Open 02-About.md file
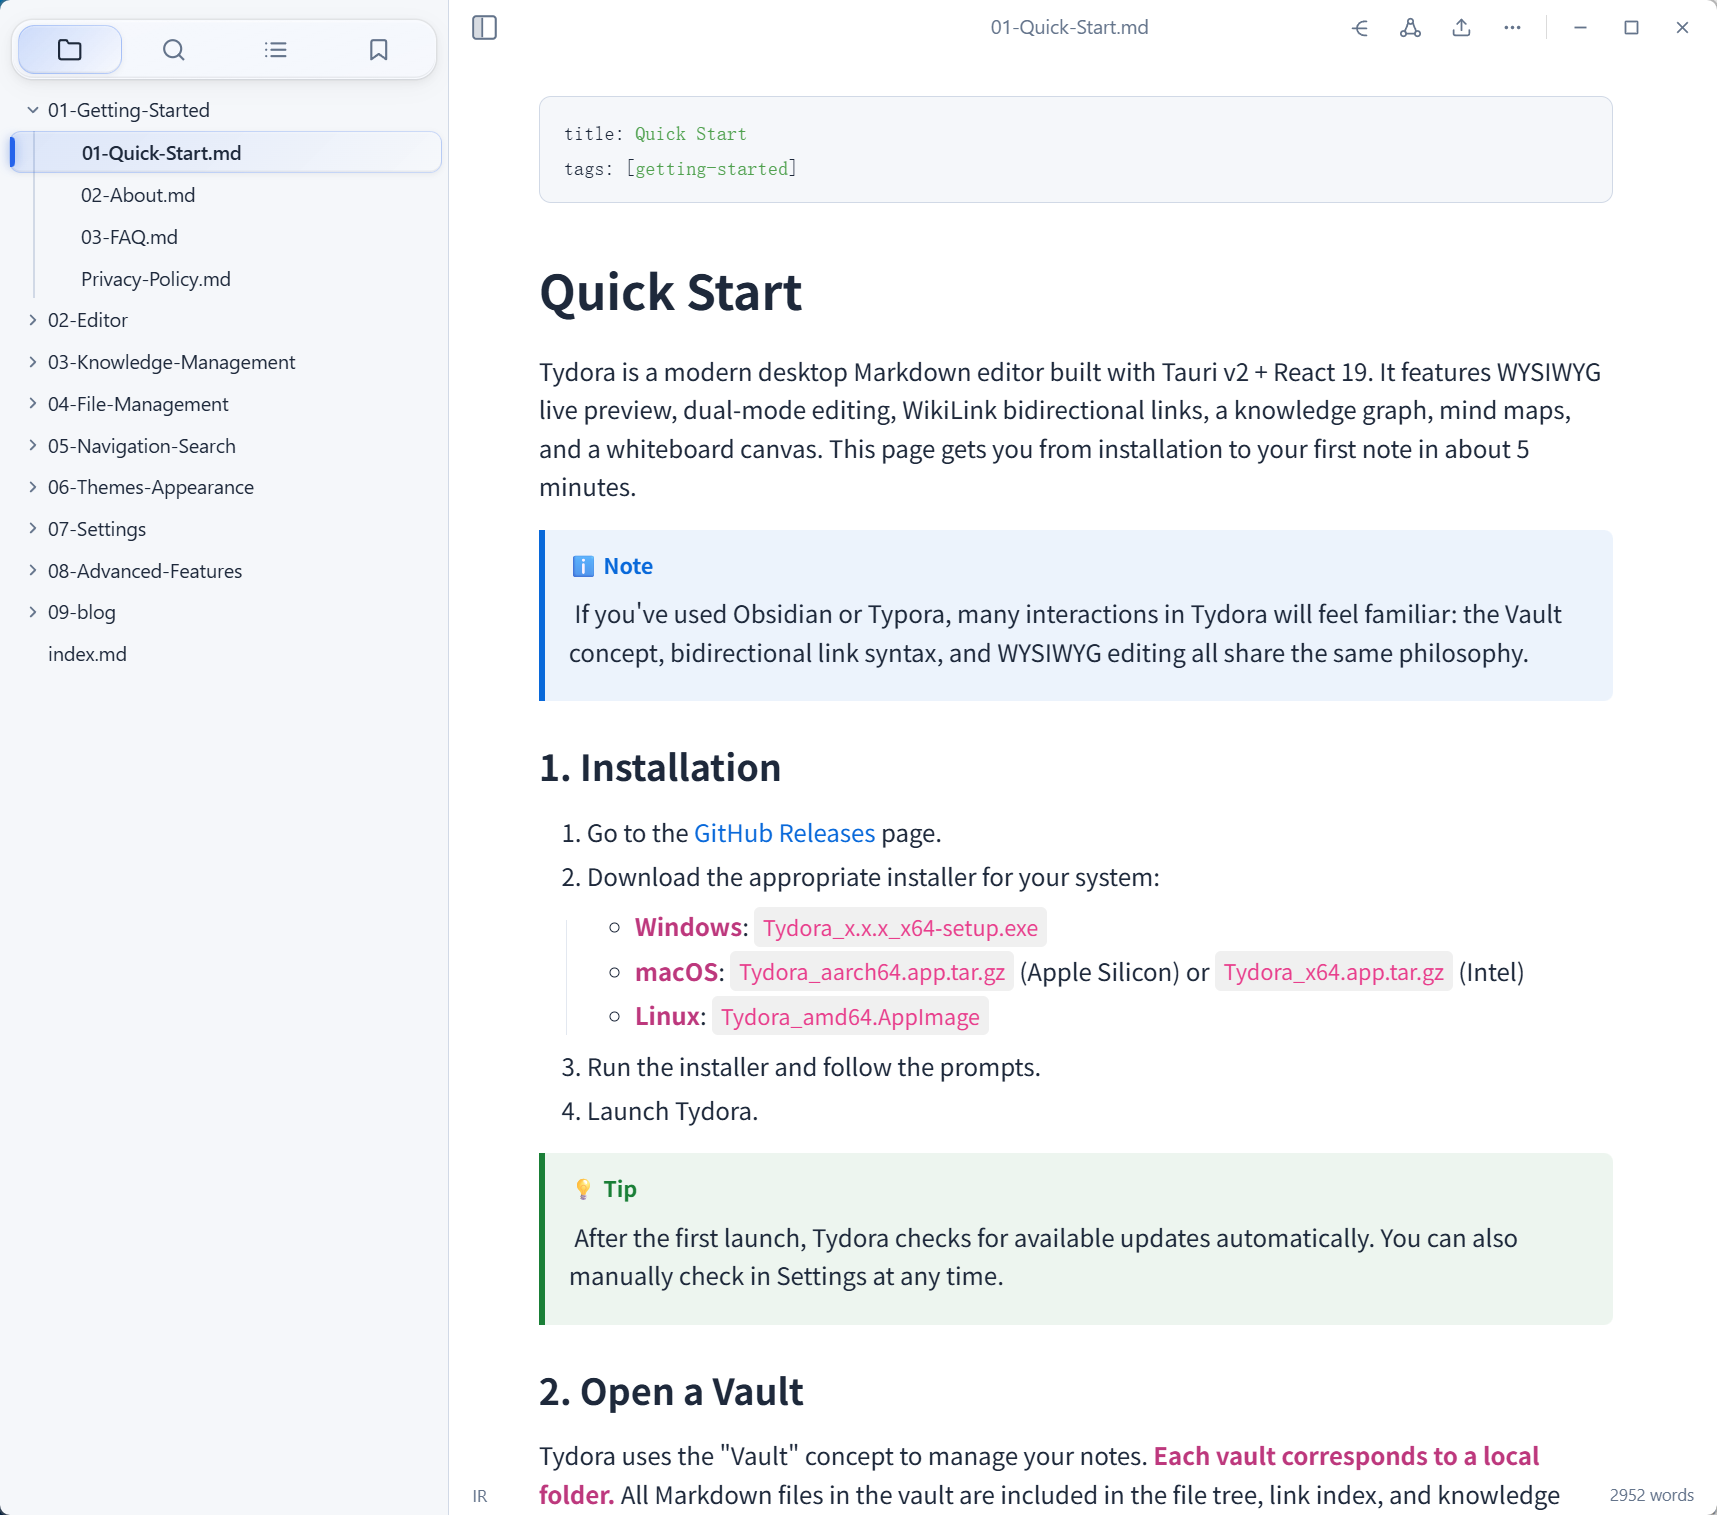 138,195
